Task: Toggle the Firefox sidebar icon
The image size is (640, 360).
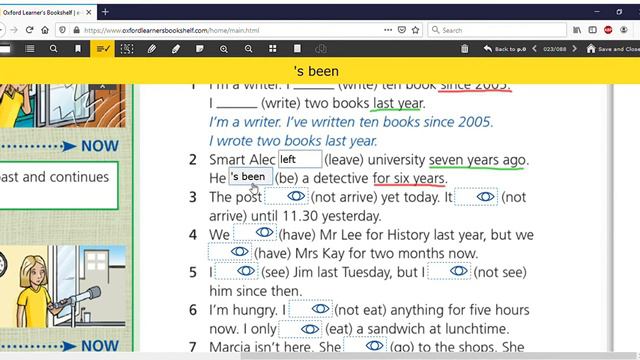Action: click(592, 30)
